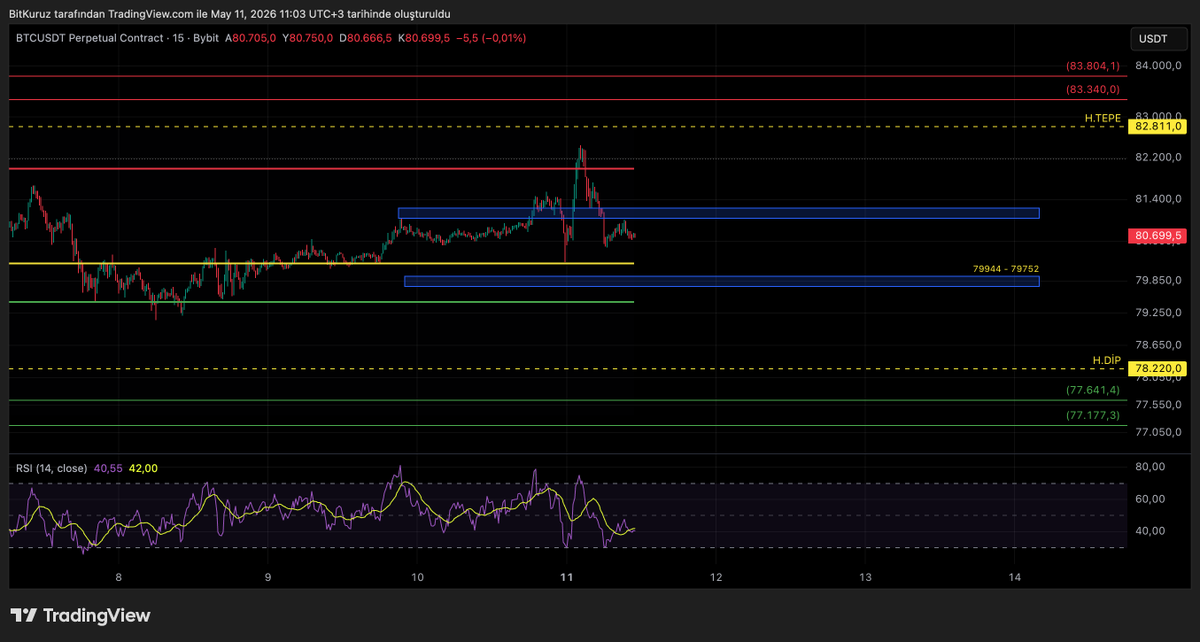The image size is (1200, 642).
Task: Click date 13 on the time axis
Action: coord(865,577)
